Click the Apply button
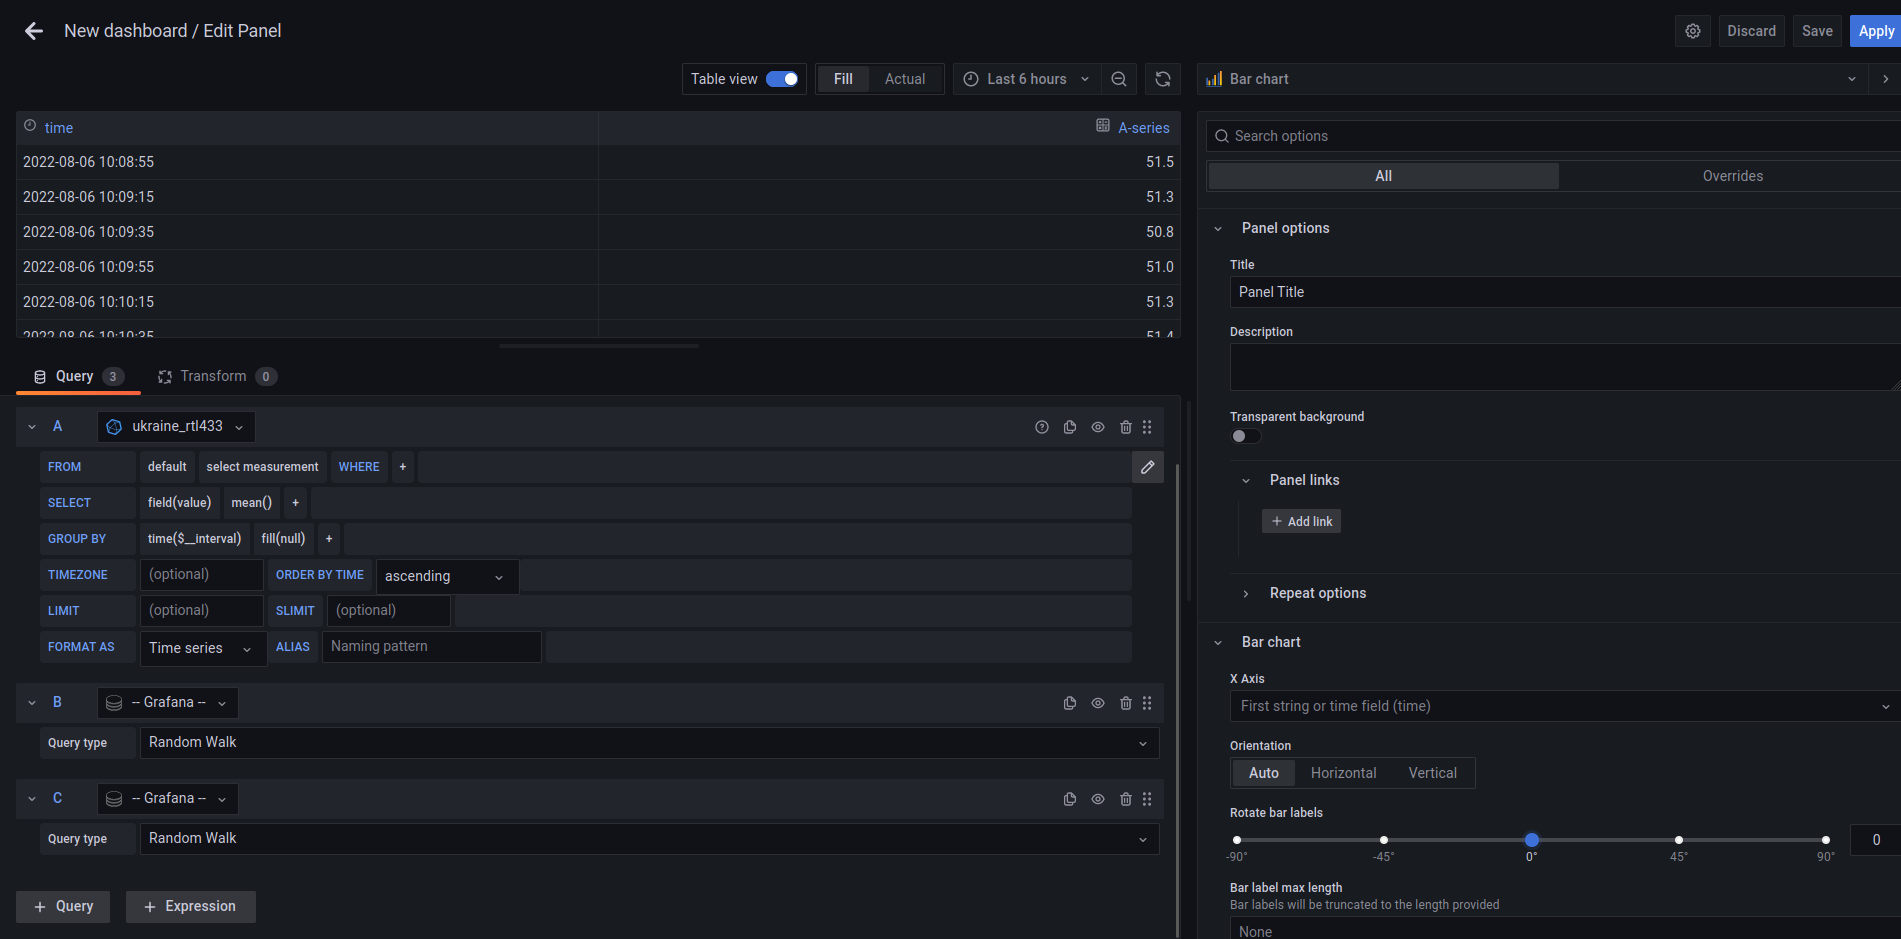 pyautogui.click(x=1875, y=30)
